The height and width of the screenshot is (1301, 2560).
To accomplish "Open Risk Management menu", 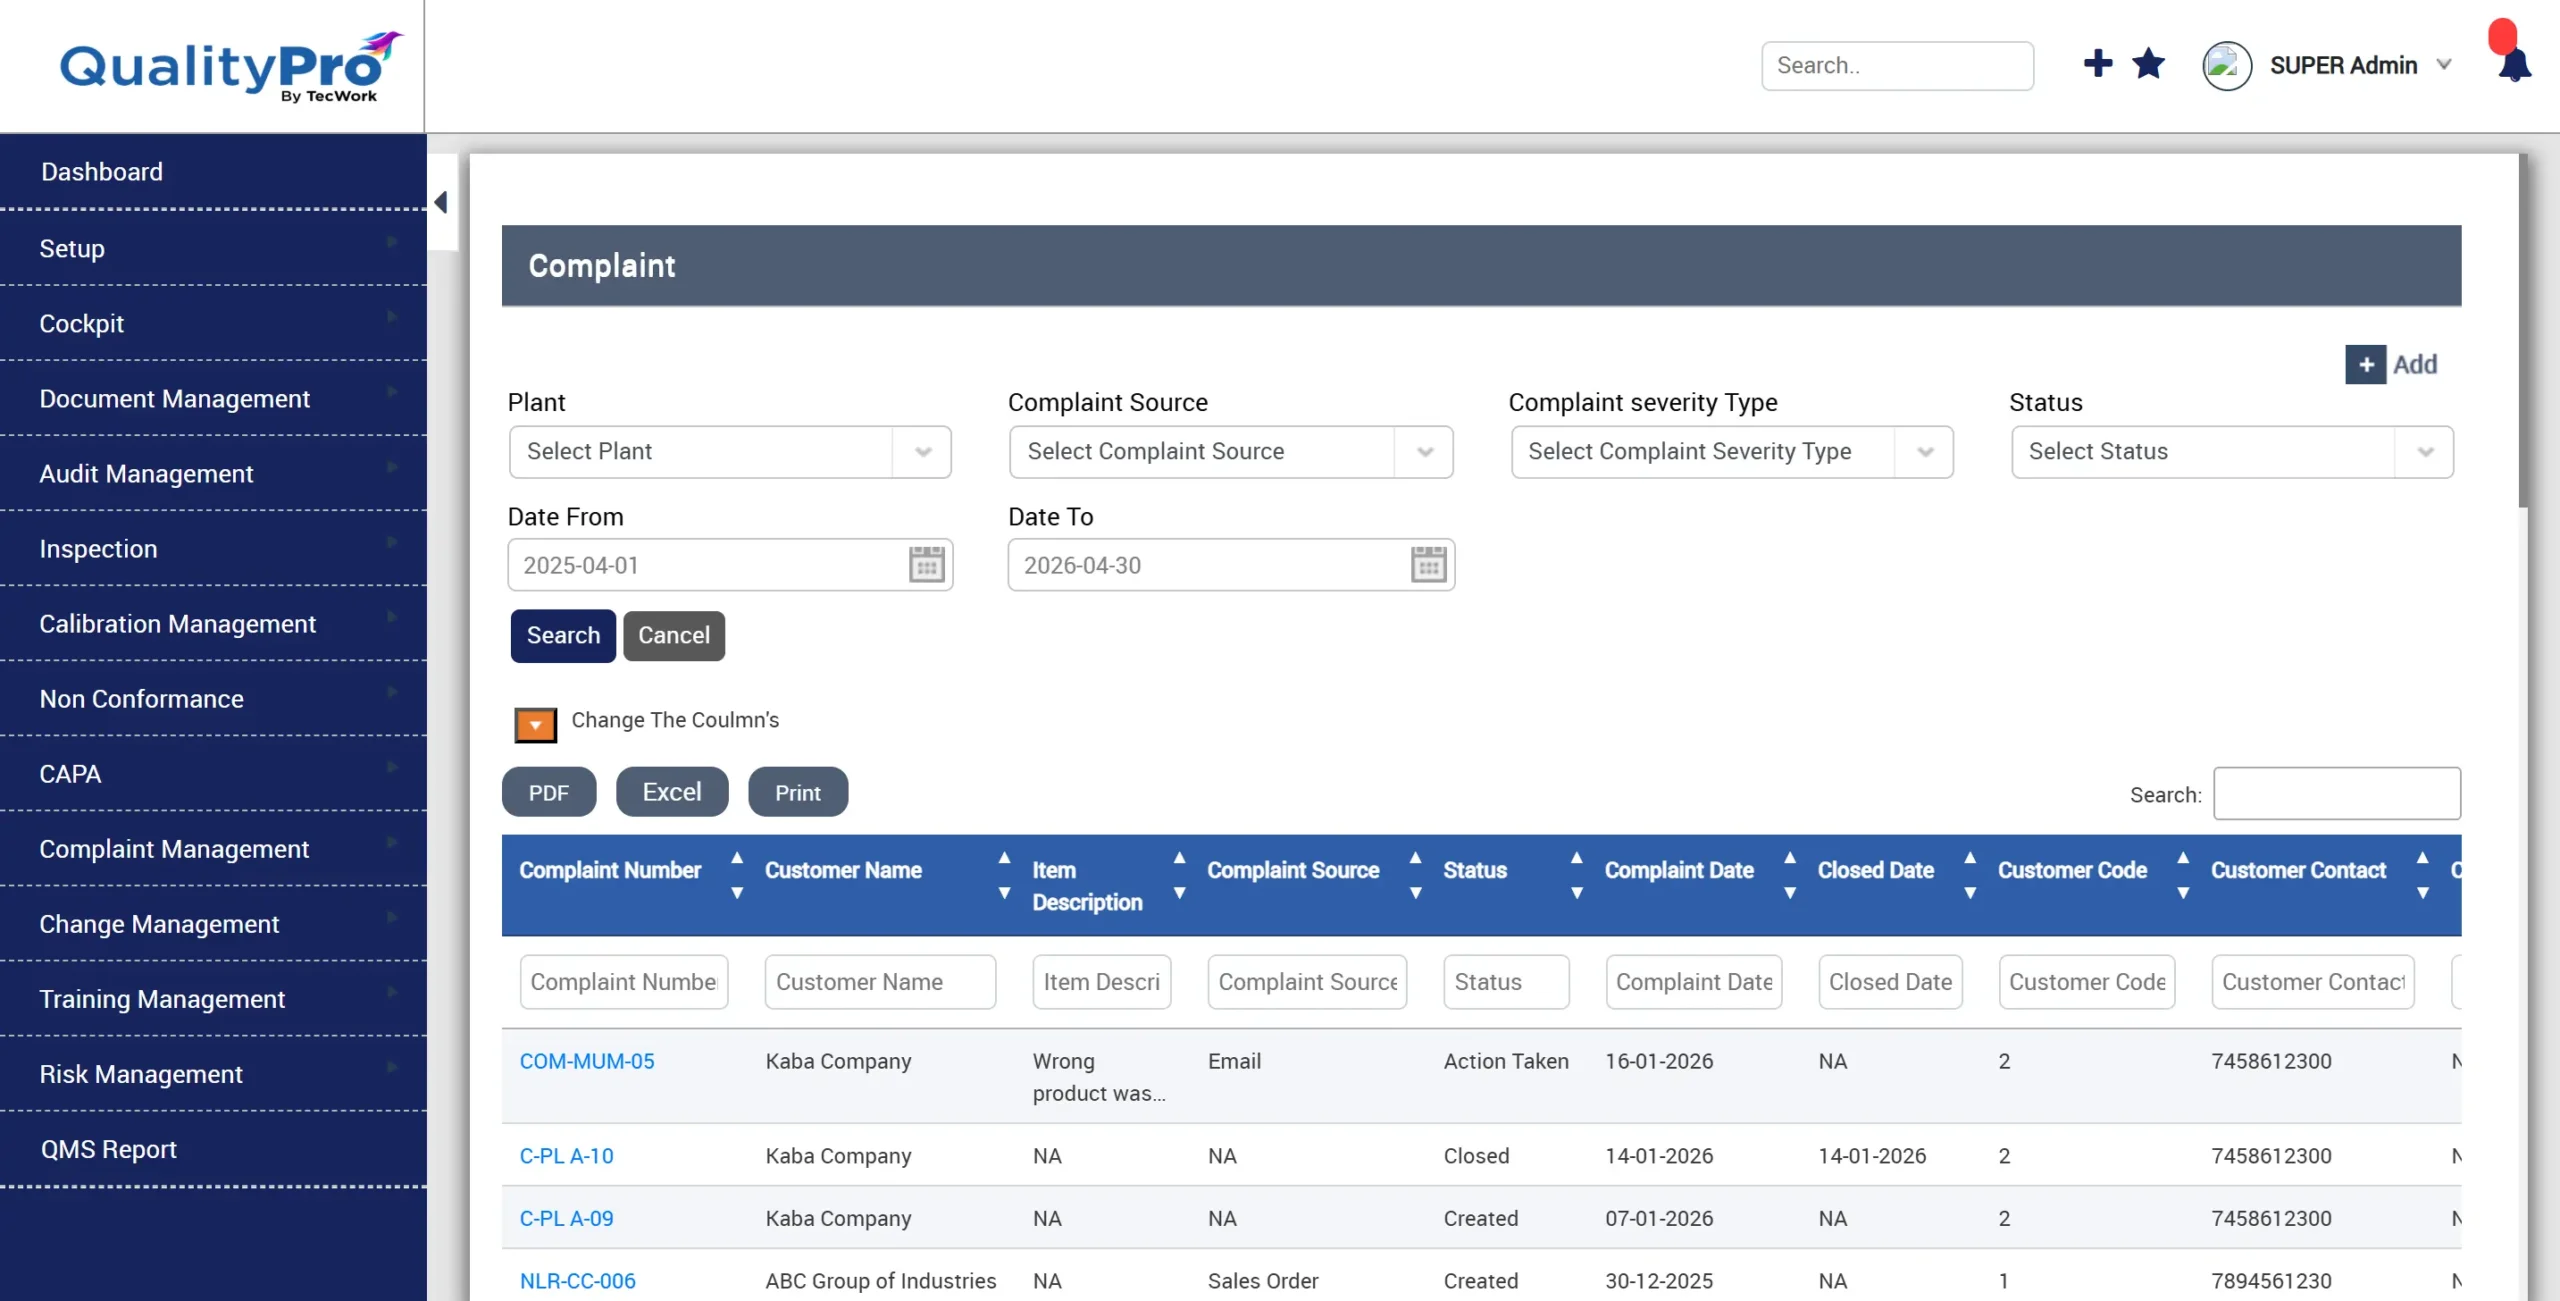I will tap(213, 1073).
